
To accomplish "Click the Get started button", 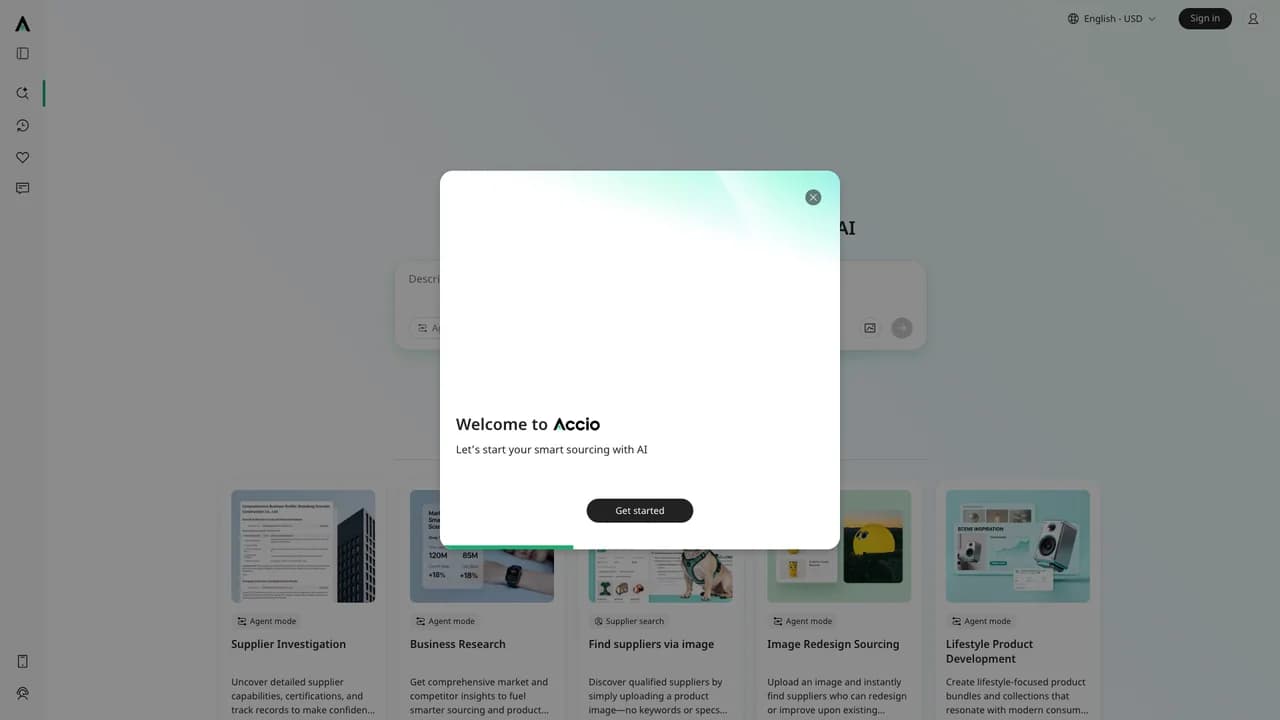I will [x=640, y=510].
